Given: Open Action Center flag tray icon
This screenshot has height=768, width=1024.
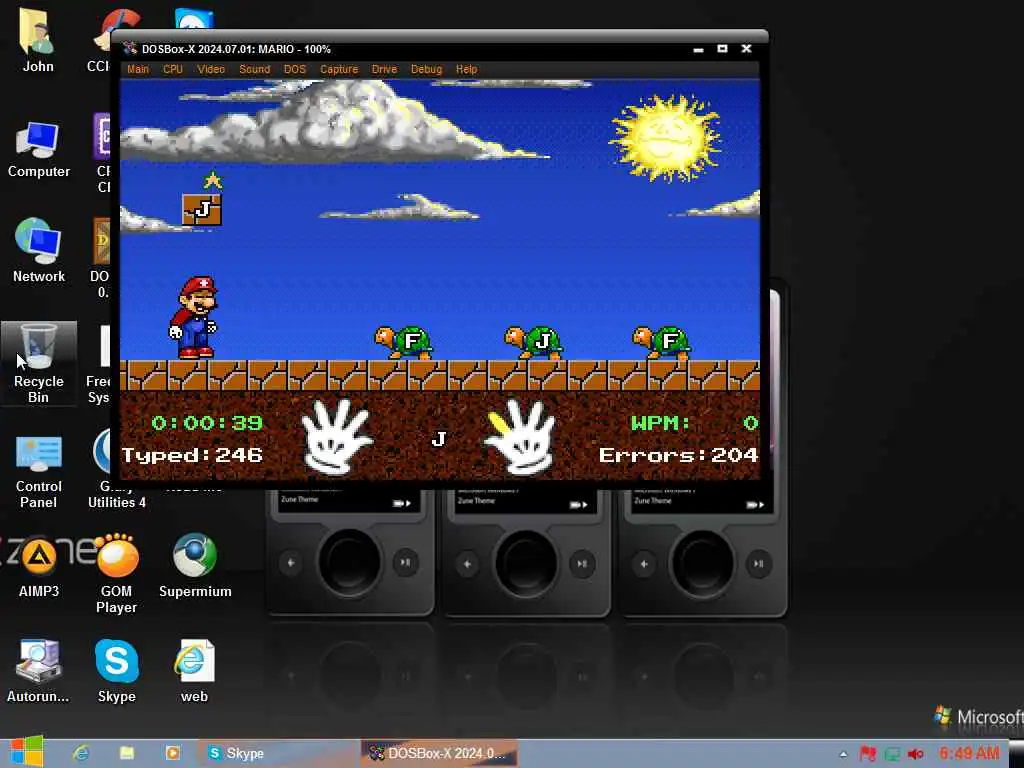Looking at the screenshot, I should pyautogui.click(x=868, y=754).
